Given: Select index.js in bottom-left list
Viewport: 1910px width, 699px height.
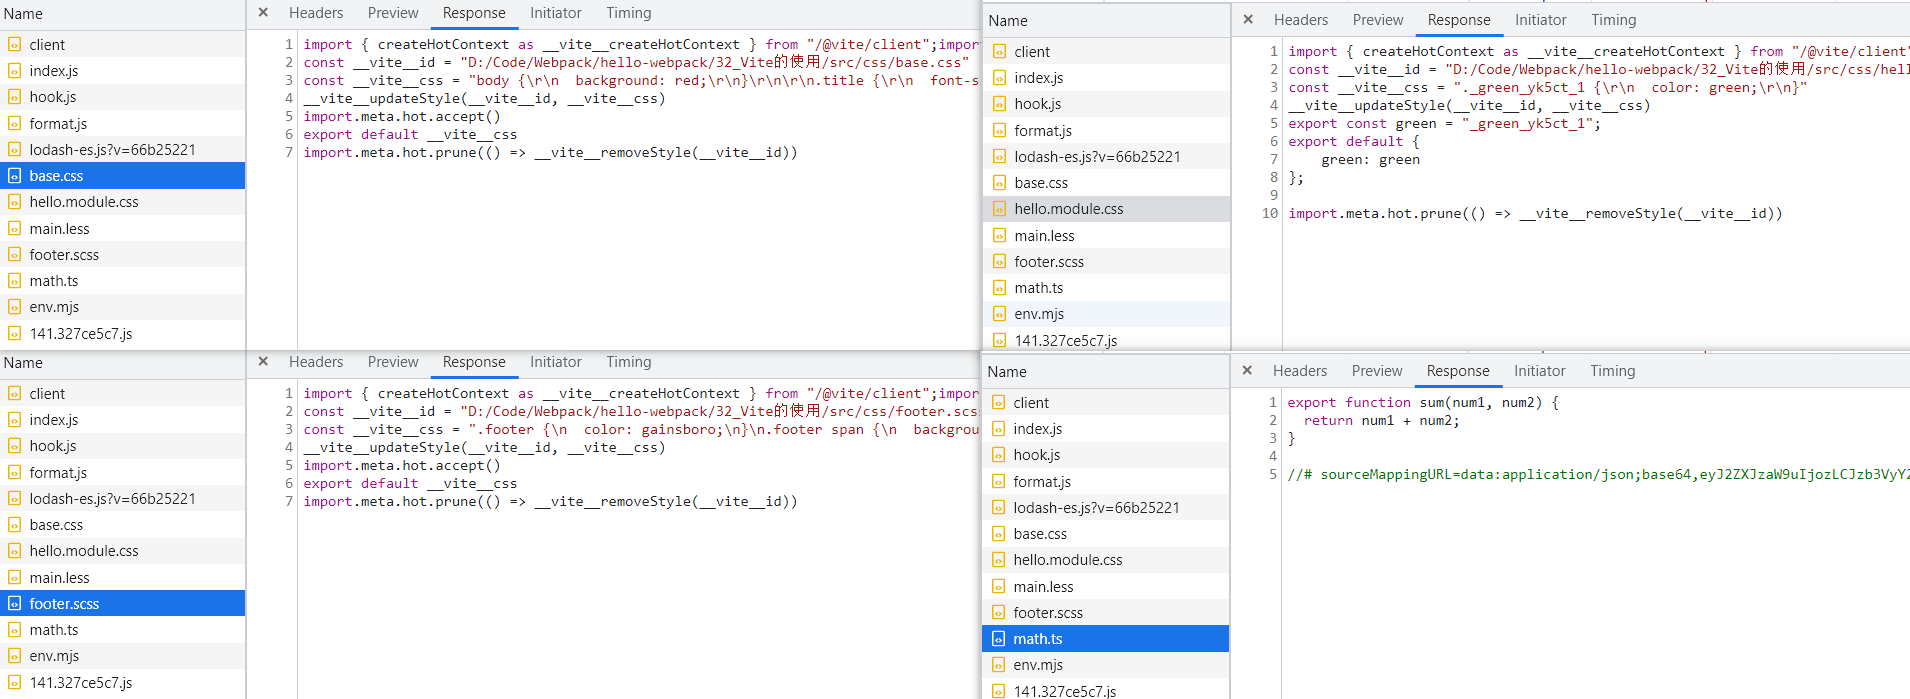Looking at the screenshot, I should pyautogui.click(x=122, y=420).
